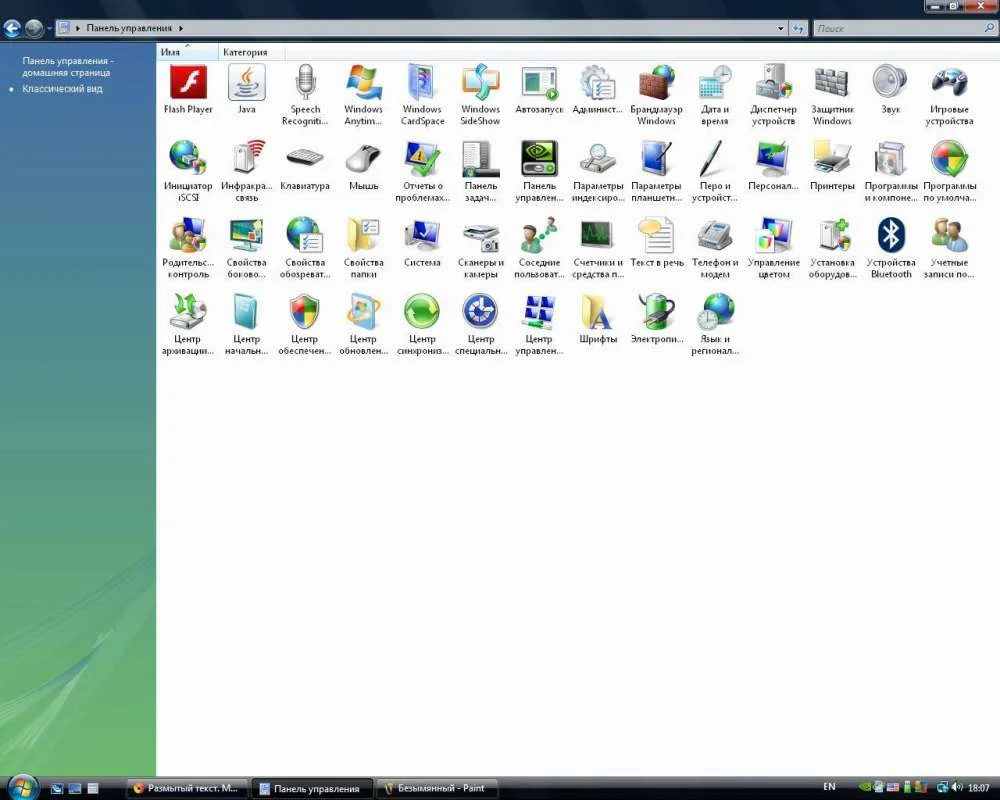Open the Java control panel icon
Viewport: 1000px width, 800px height.
[246, 89]
